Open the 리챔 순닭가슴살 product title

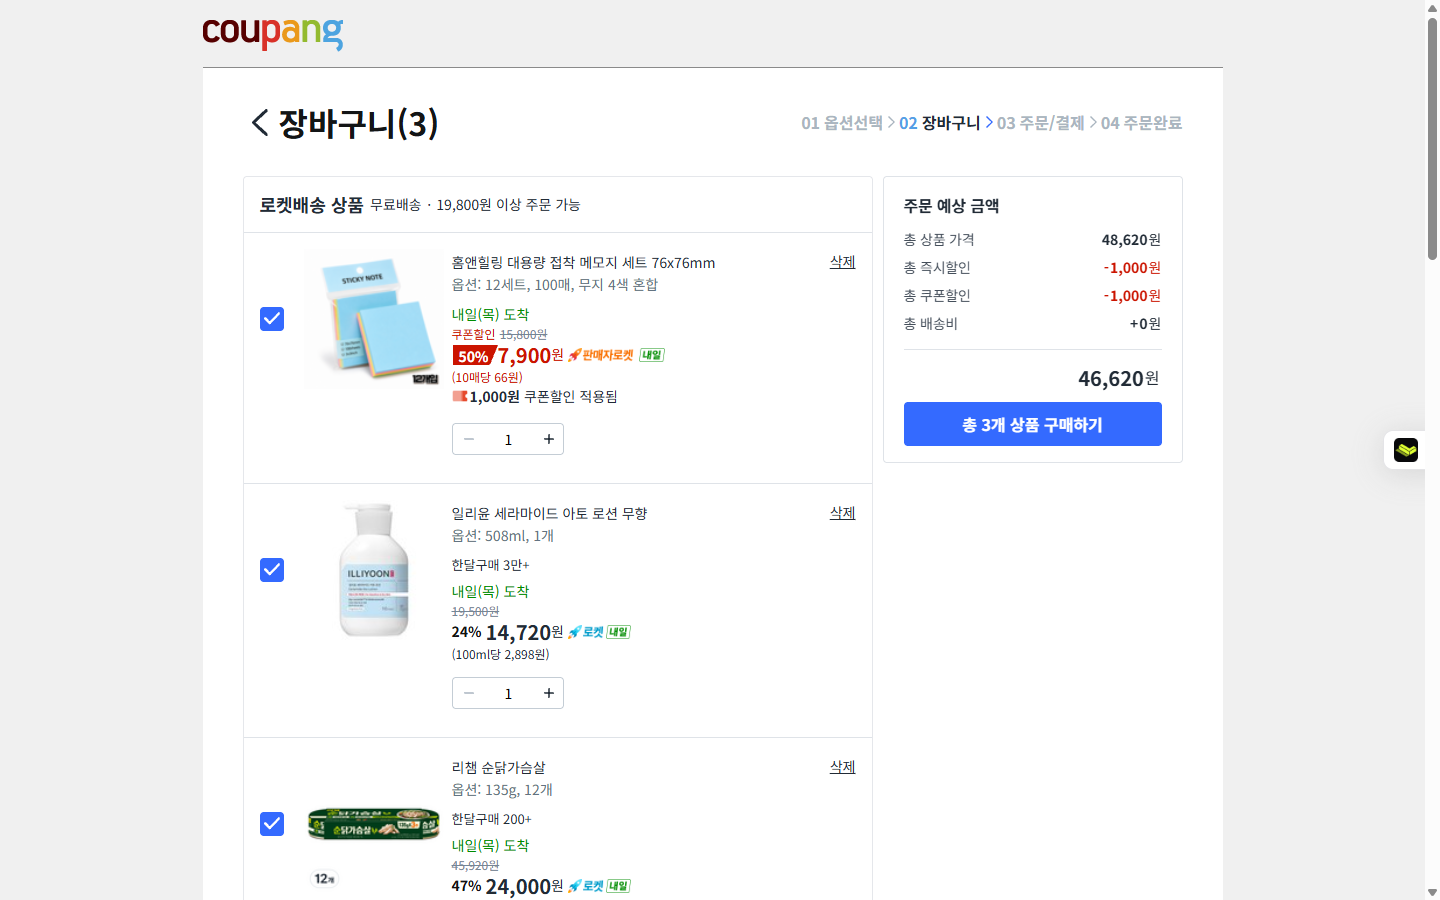pos(498,768)
